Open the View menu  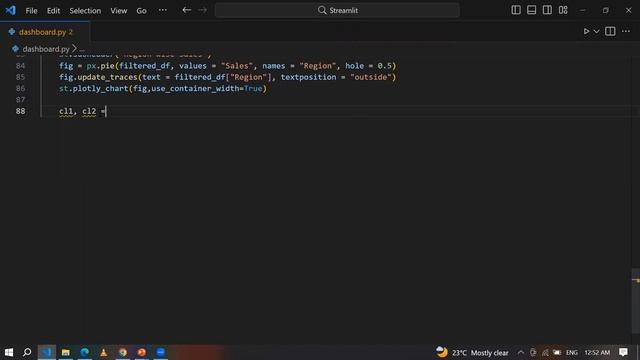tap(118, 11)
